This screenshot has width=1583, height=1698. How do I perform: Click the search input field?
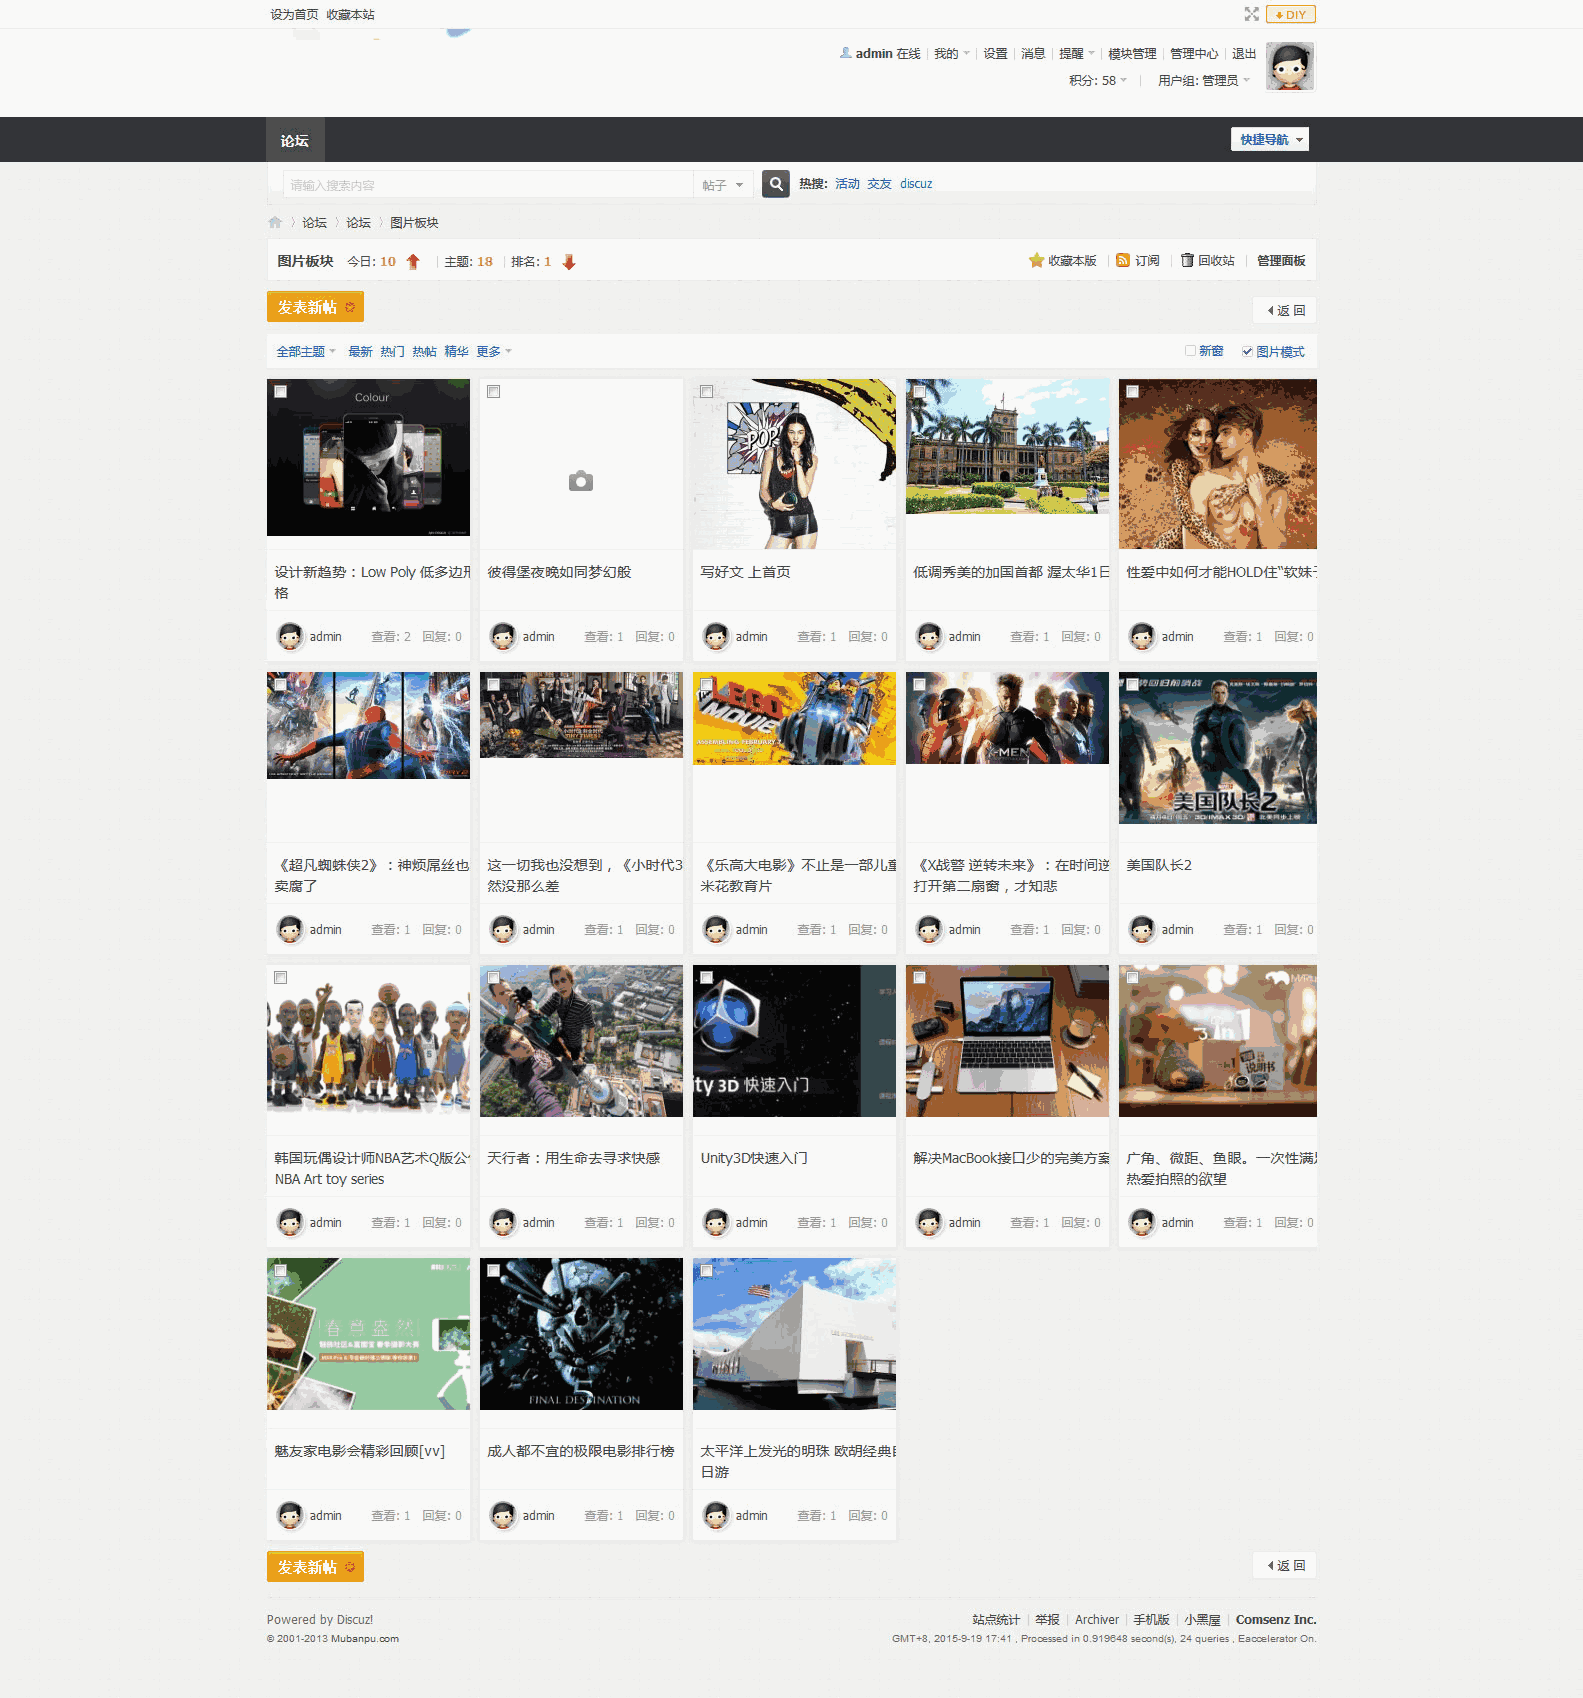(488, 185)
